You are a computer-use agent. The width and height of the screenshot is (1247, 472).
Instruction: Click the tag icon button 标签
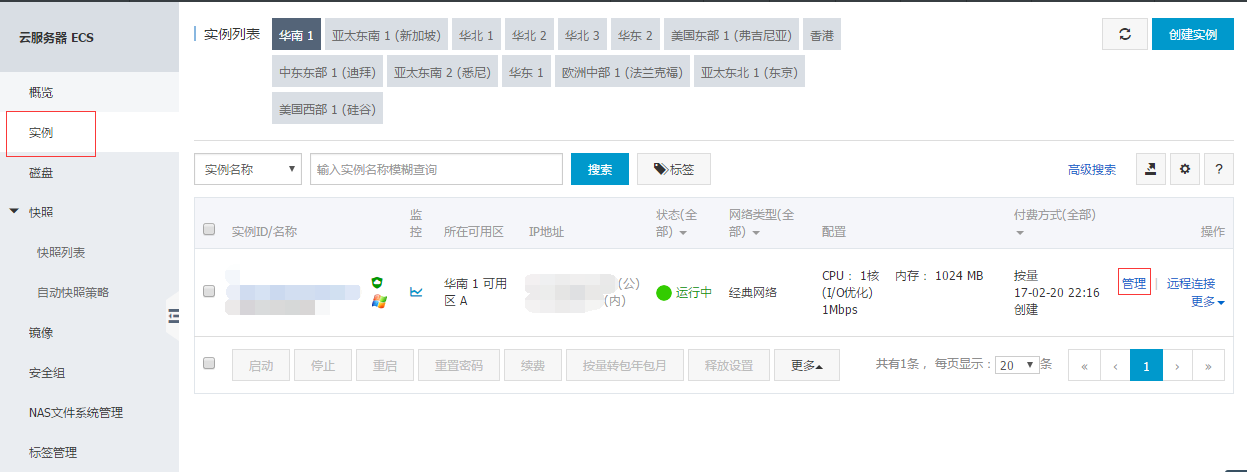click(x=674, y=169)
